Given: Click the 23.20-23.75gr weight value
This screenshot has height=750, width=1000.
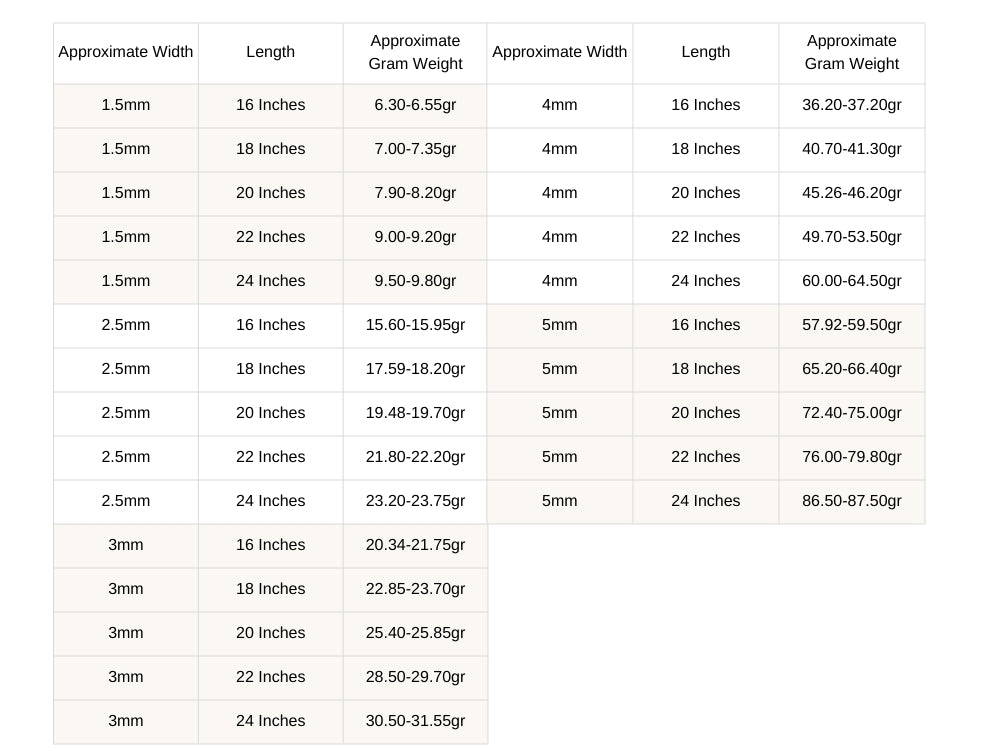Looking at the screenshot, I should tap(415, 501).
